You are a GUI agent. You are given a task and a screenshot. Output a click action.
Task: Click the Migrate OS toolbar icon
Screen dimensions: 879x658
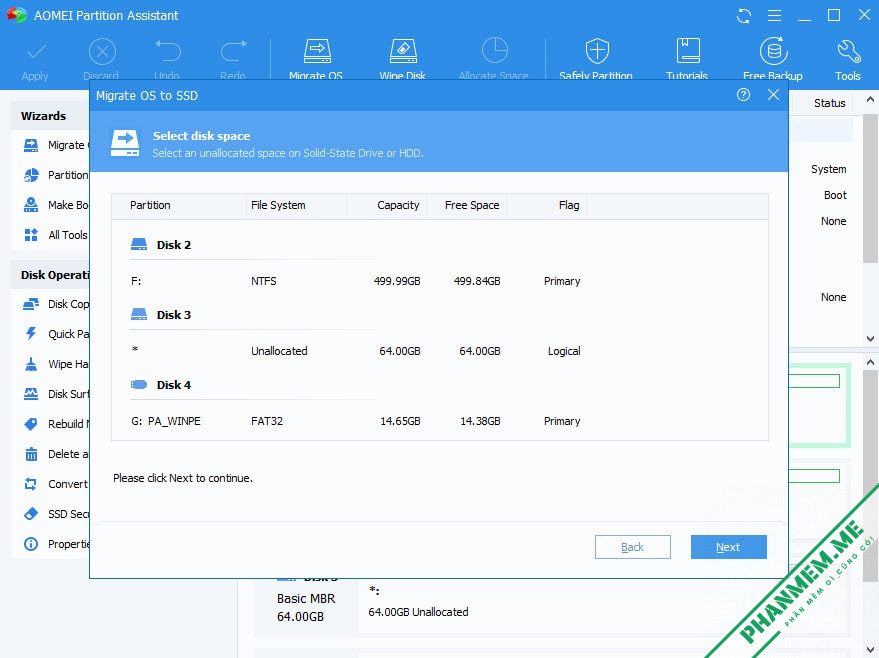(317, 51)
